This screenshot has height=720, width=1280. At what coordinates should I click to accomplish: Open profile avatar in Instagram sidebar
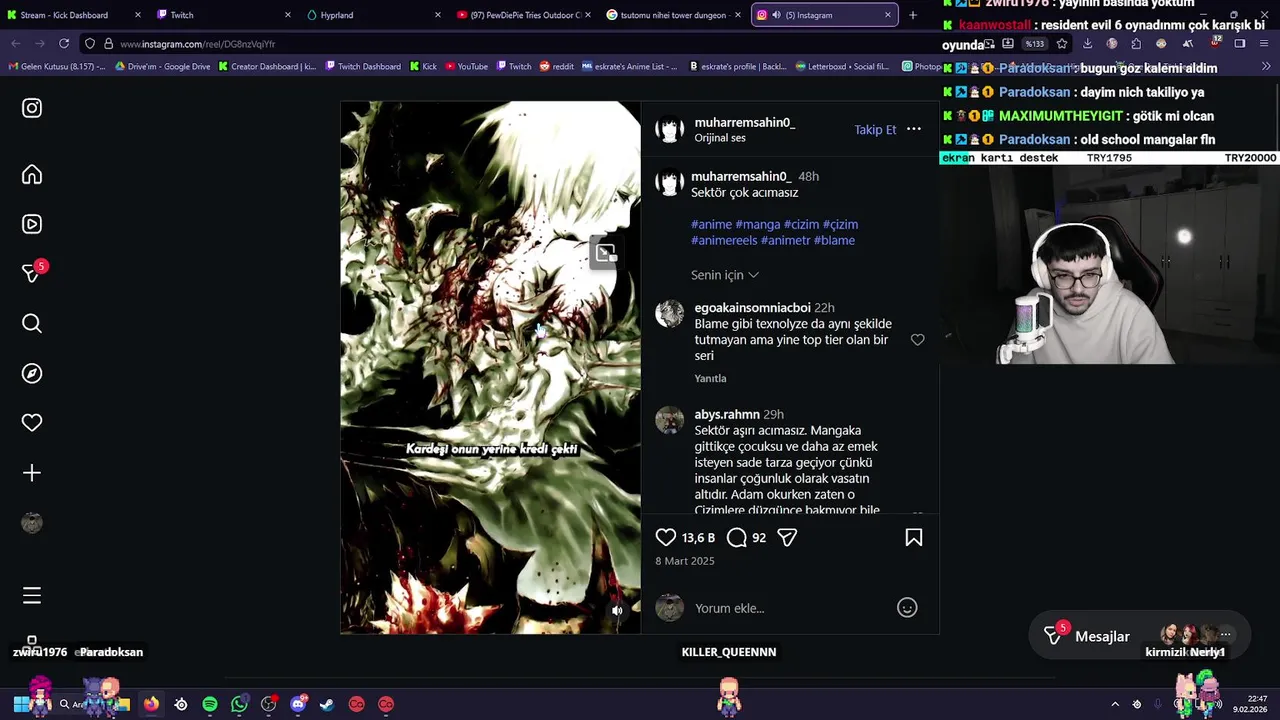[32, 523]
